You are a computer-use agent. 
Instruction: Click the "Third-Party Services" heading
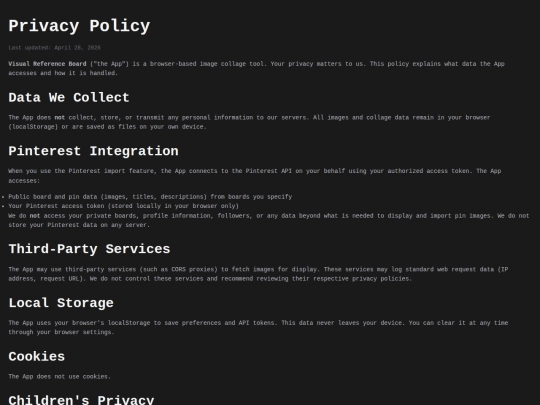89,249
